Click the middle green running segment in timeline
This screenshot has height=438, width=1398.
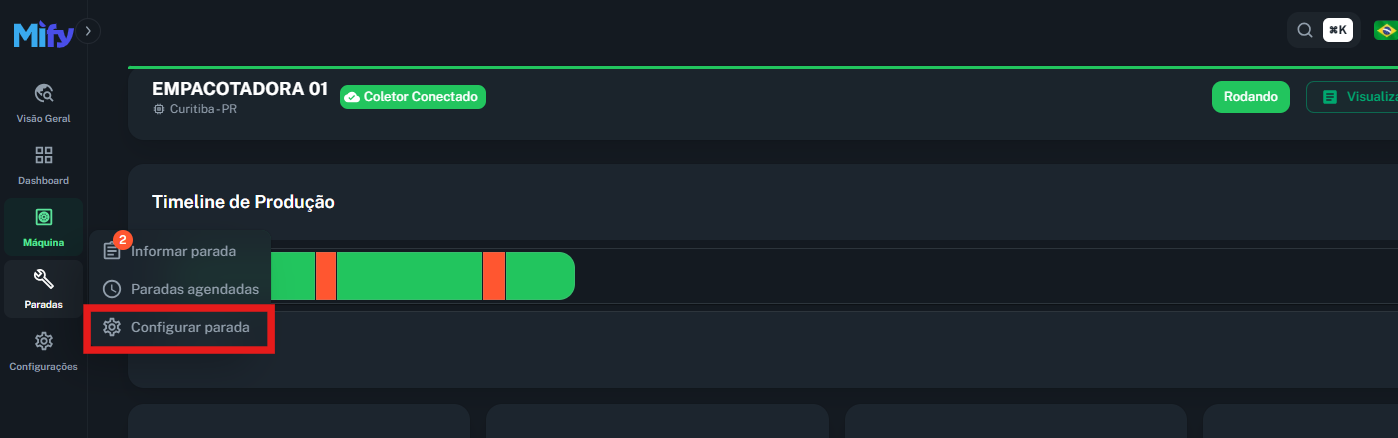coord(409,276)
